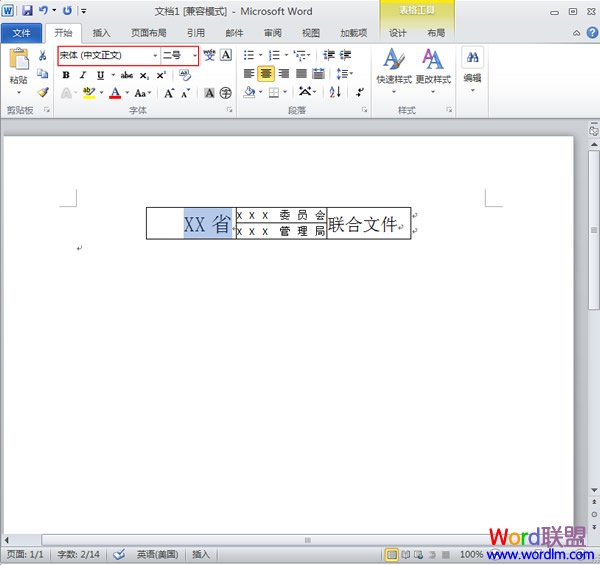Screen dimensions: 600x565
Task: Click the character border A icon
Action: pos(226,55)
